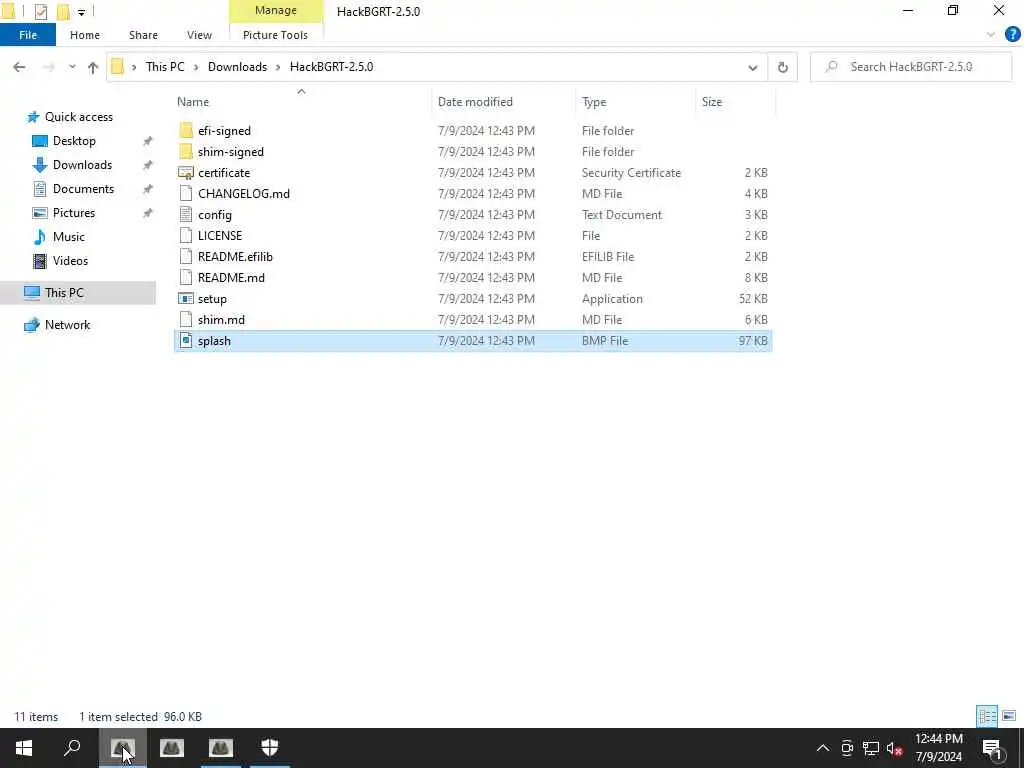Screen dimensions: 1024x768
Task: Sort by the Size column header
Action: click(711, 102)
